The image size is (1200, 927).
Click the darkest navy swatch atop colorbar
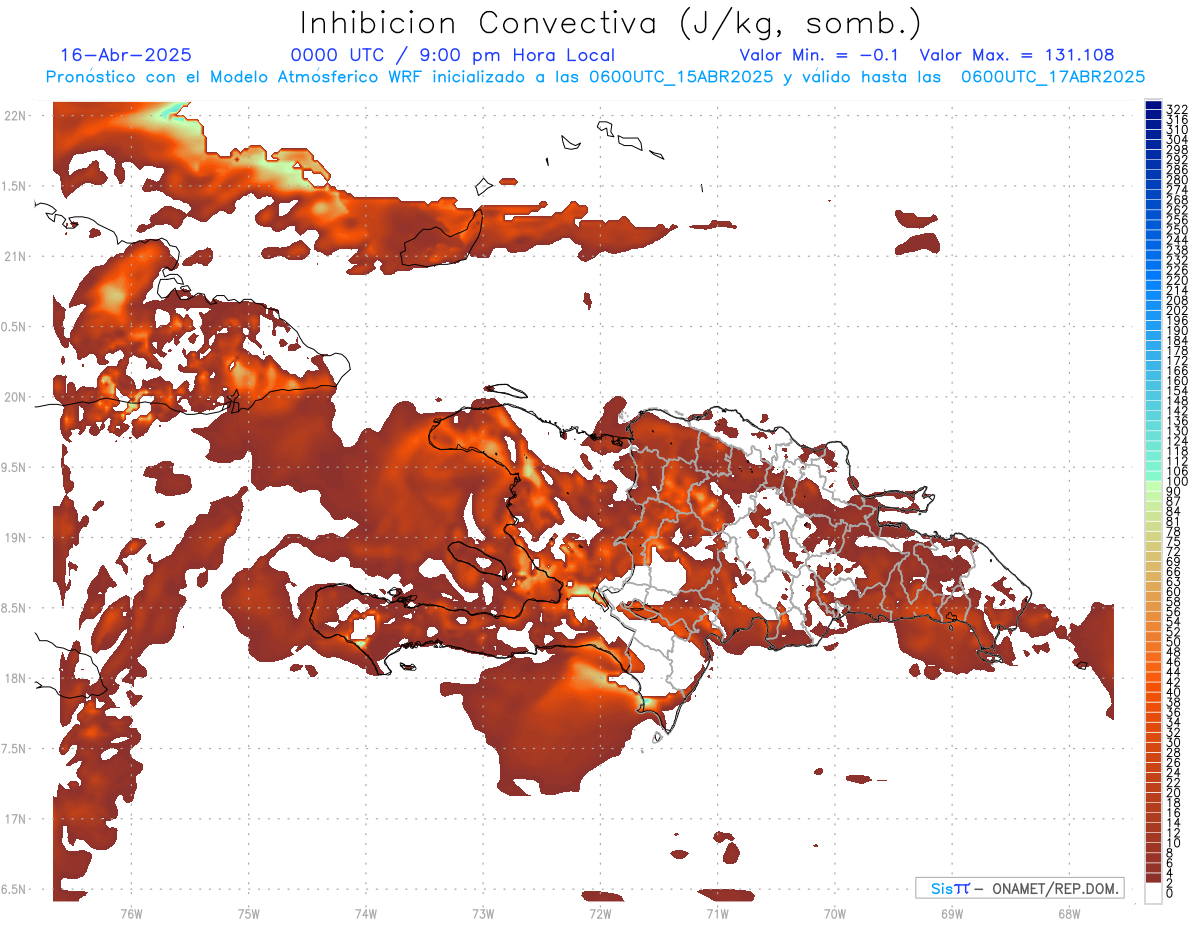coord(1153,105)
